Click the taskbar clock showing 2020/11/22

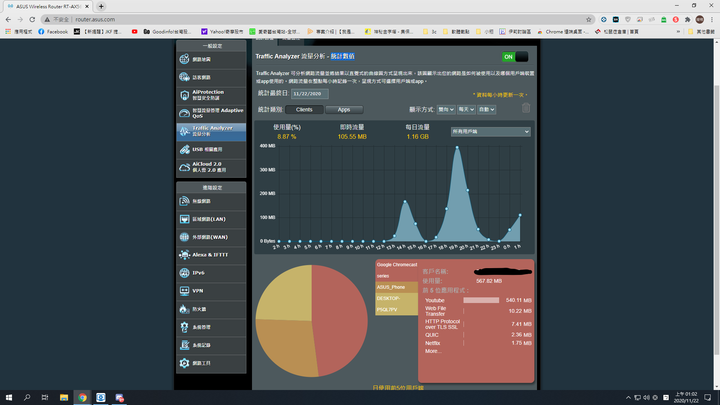click(x=685, y=397)
